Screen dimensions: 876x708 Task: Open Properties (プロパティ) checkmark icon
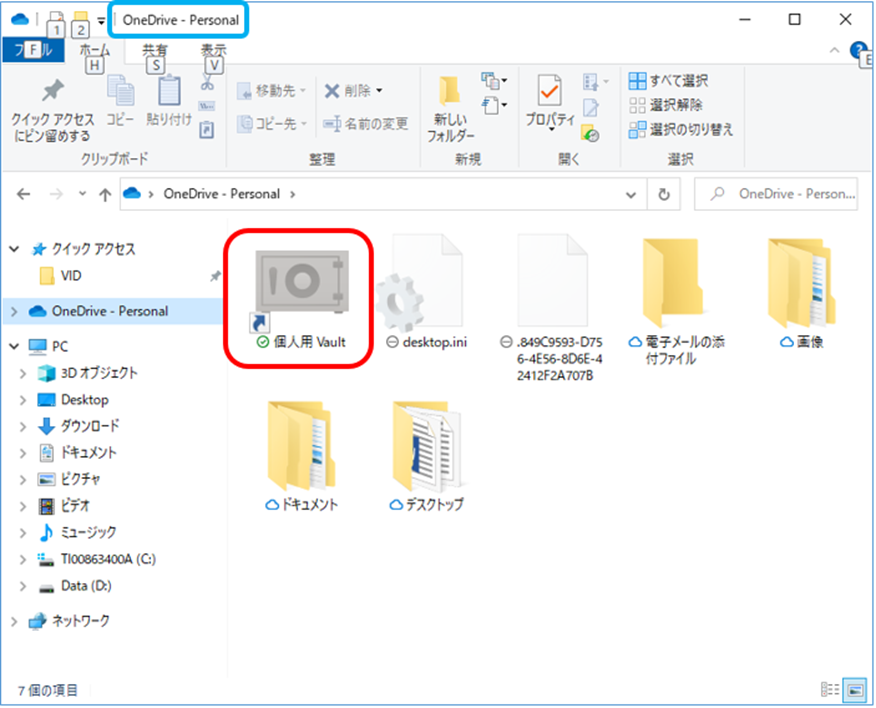[x=550, y=91]
